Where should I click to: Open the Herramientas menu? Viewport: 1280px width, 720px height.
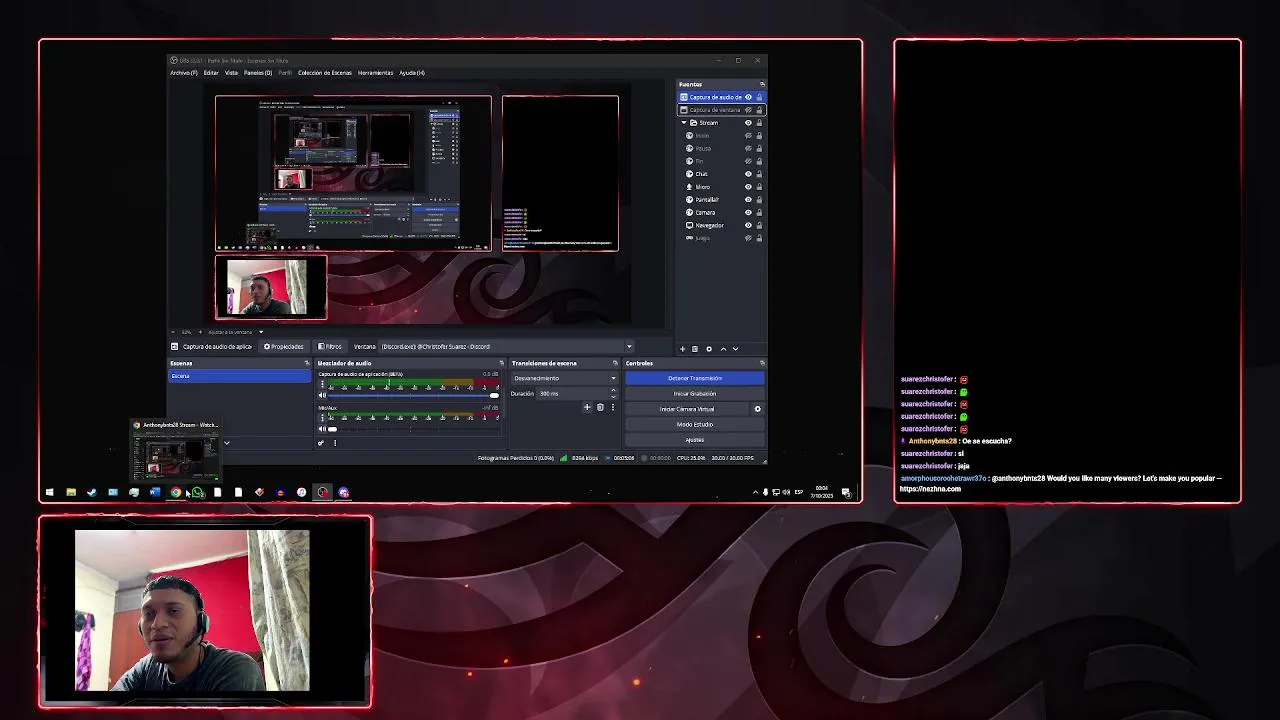375,73
